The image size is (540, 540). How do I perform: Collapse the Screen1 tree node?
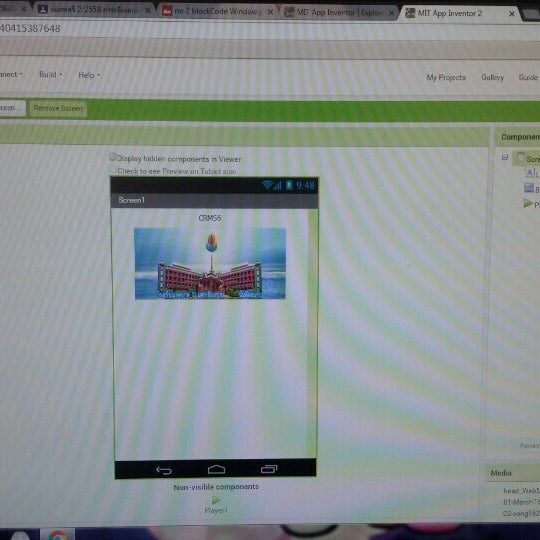coord(505,157)
